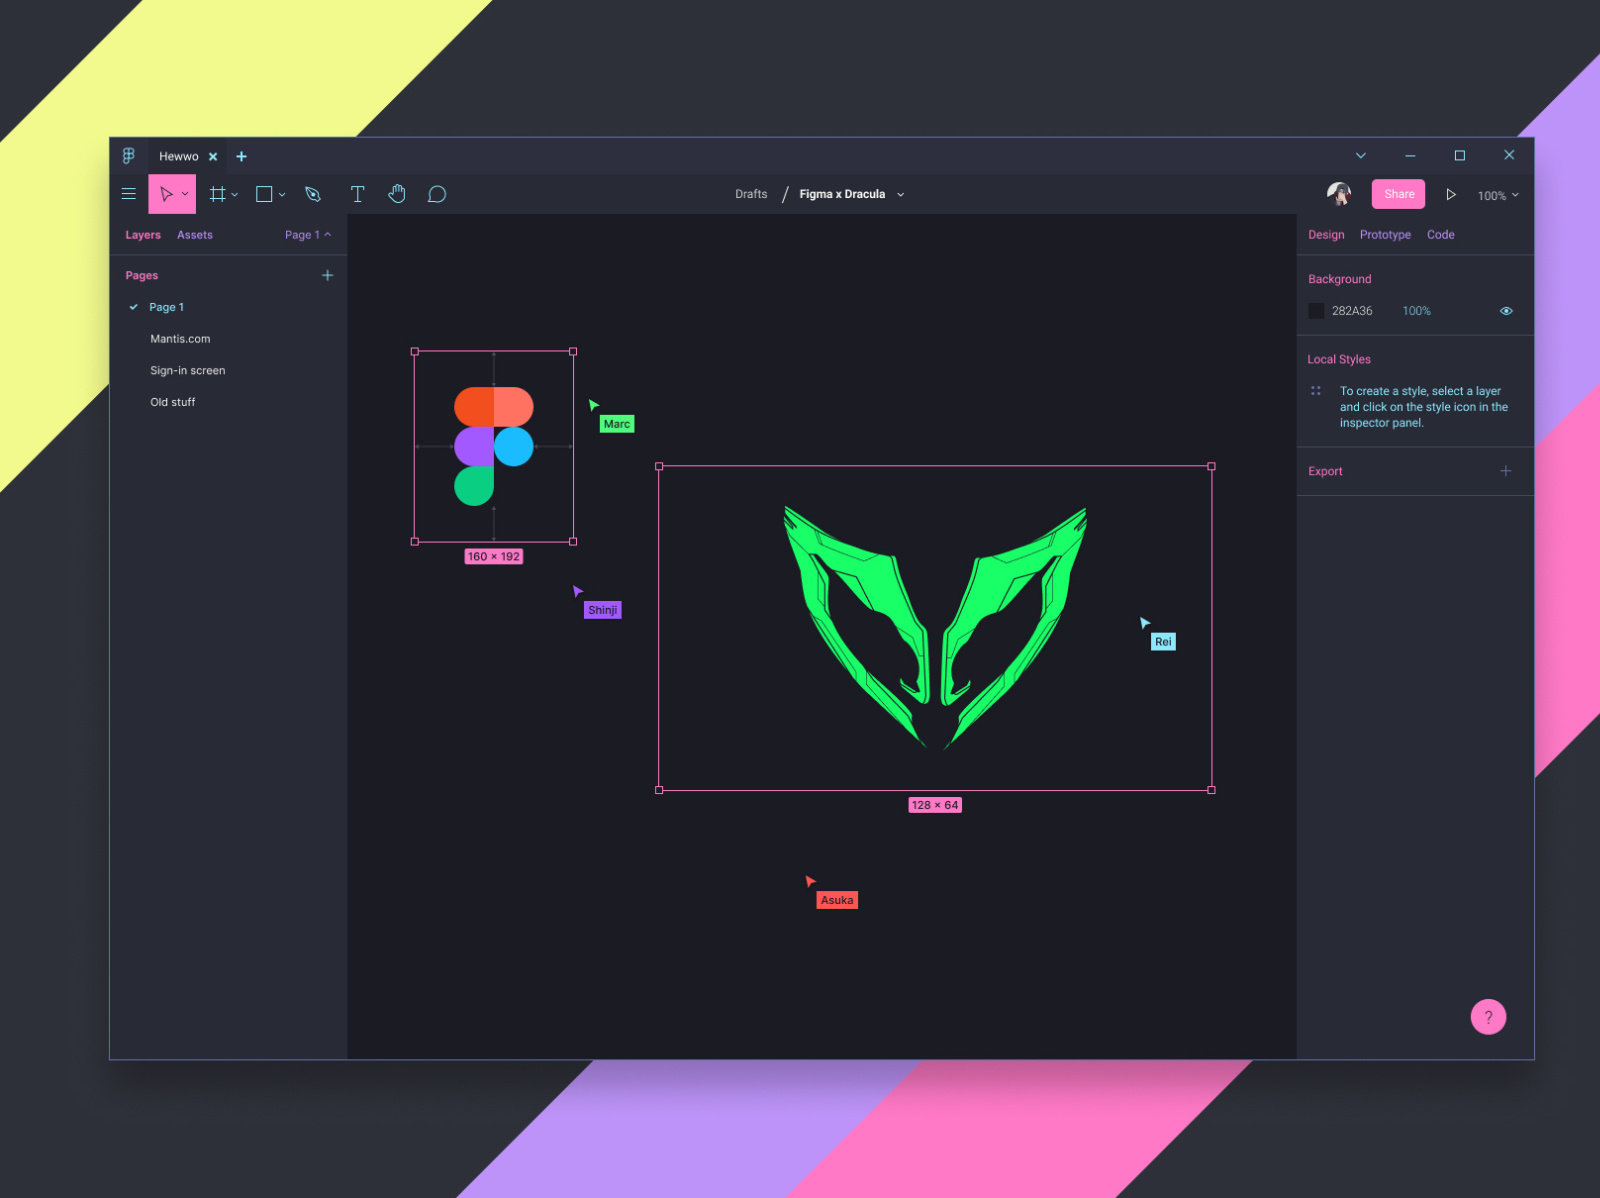Viewport: 1600px width, 1198px height.
Task: Select the Sign-in screen page
Action: pos(187,370)
